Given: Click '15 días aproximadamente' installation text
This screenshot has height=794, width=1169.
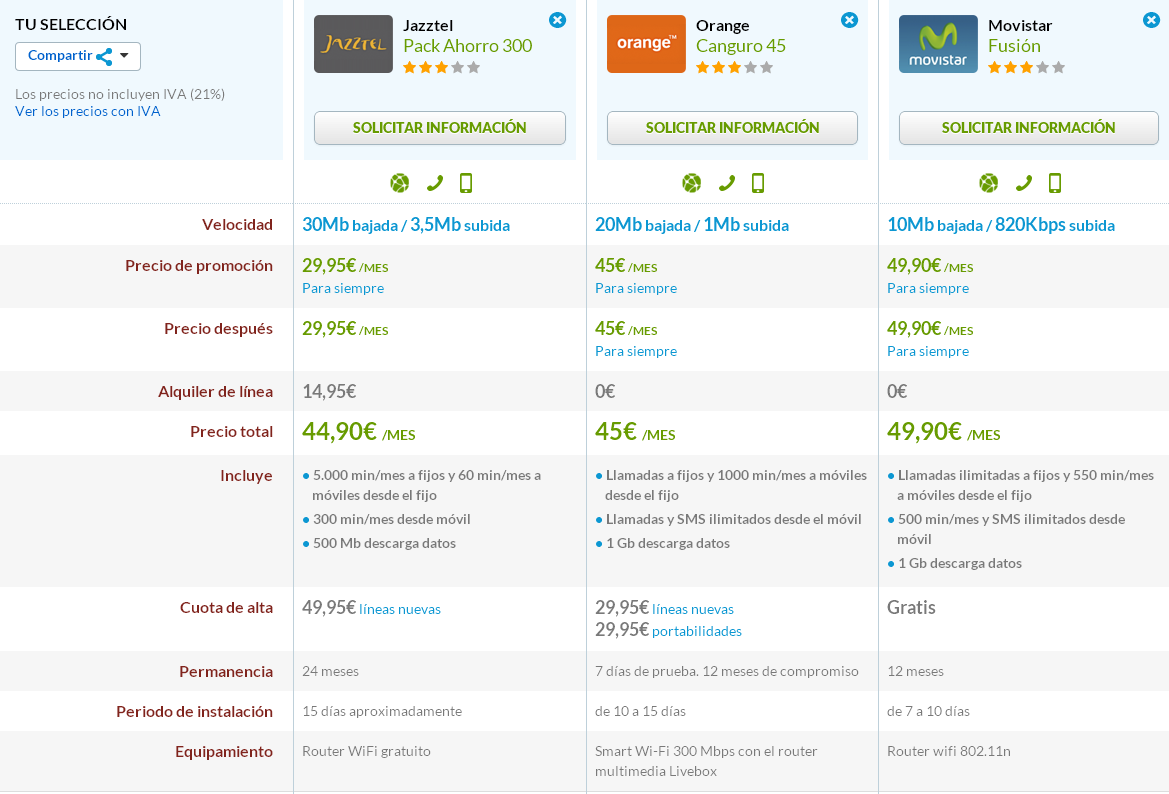Looking at the screenshot, I should click(382, 712).
